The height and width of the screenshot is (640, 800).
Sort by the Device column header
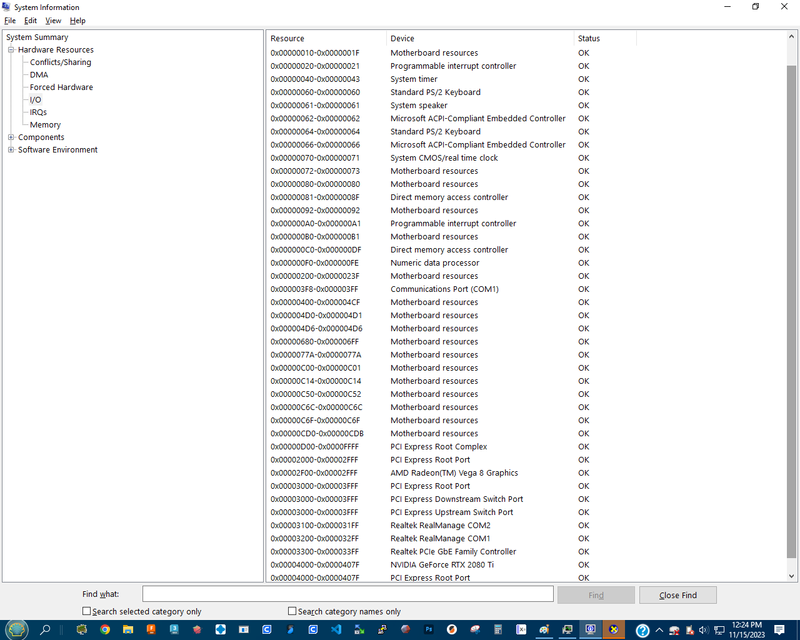(x=480, y=38)
